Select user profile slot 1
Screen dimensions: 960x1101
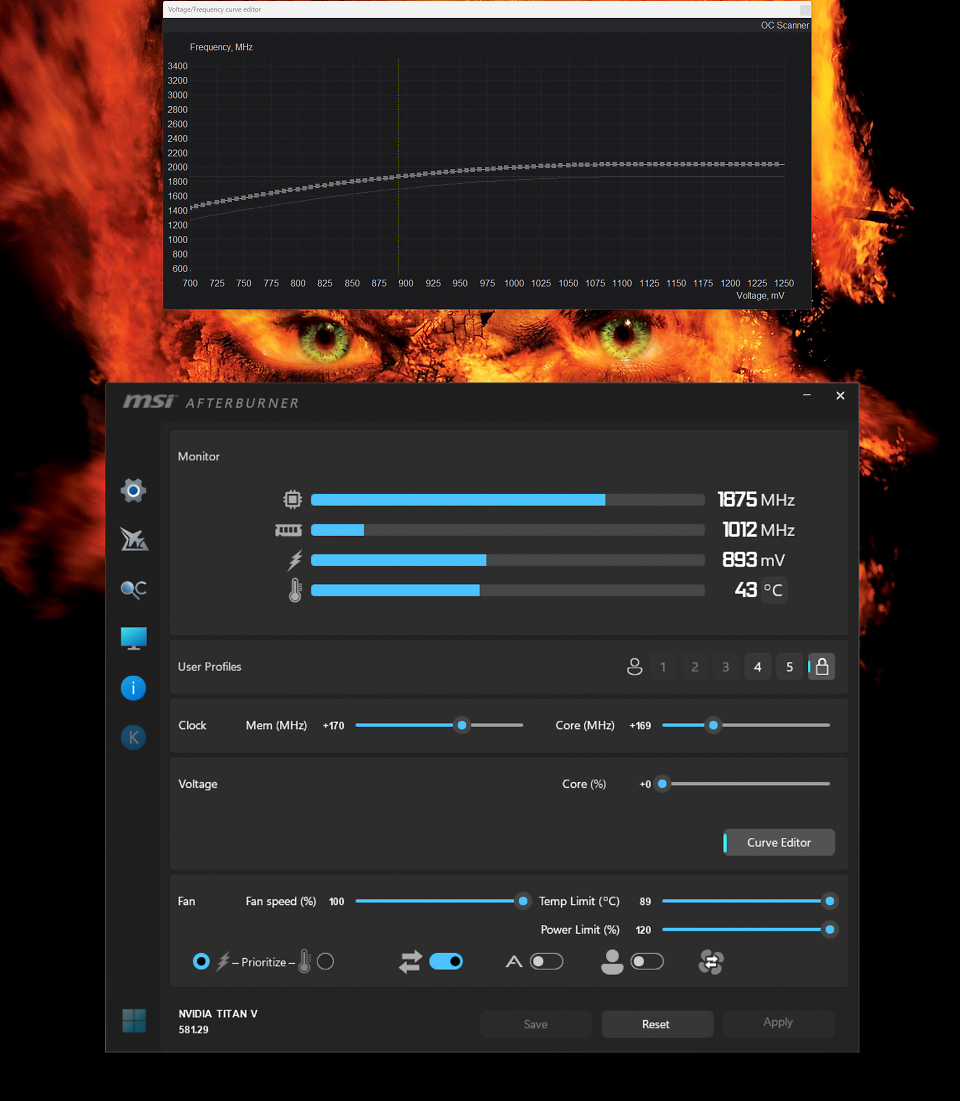click(663, 666)
